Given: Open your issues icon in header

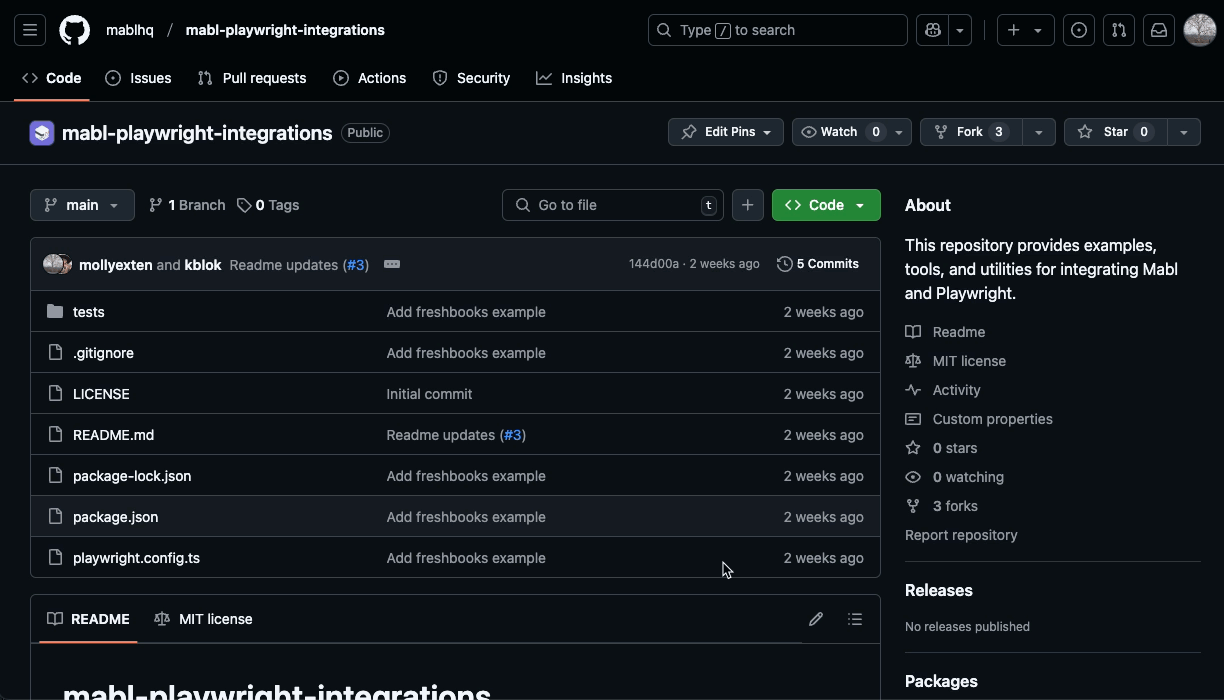Looking at the screenshot, I should pos(1079,30).
